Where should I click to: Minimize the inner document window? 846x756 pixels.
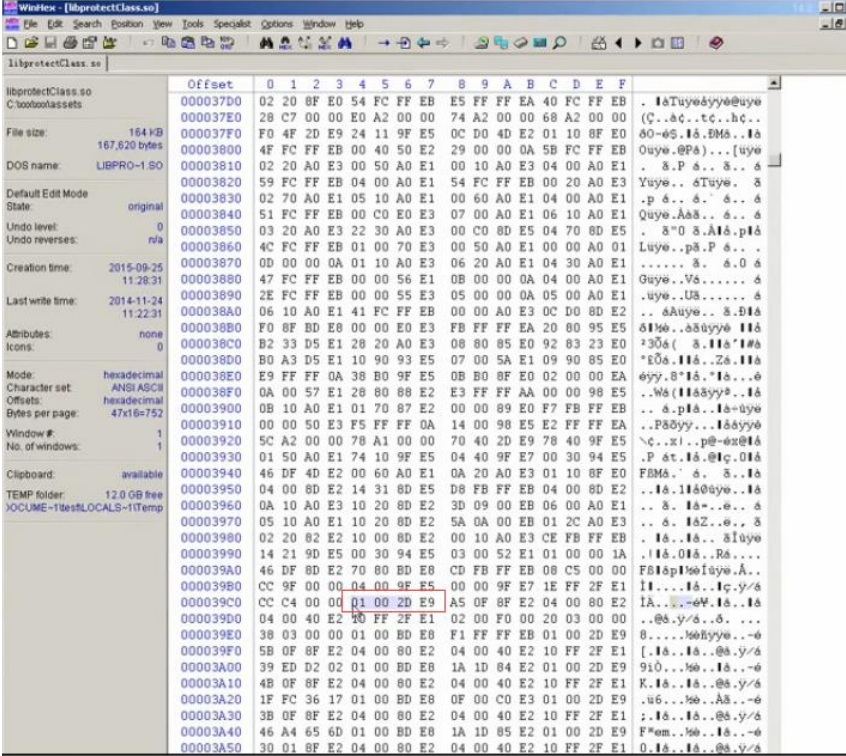[x=826, y=24]
